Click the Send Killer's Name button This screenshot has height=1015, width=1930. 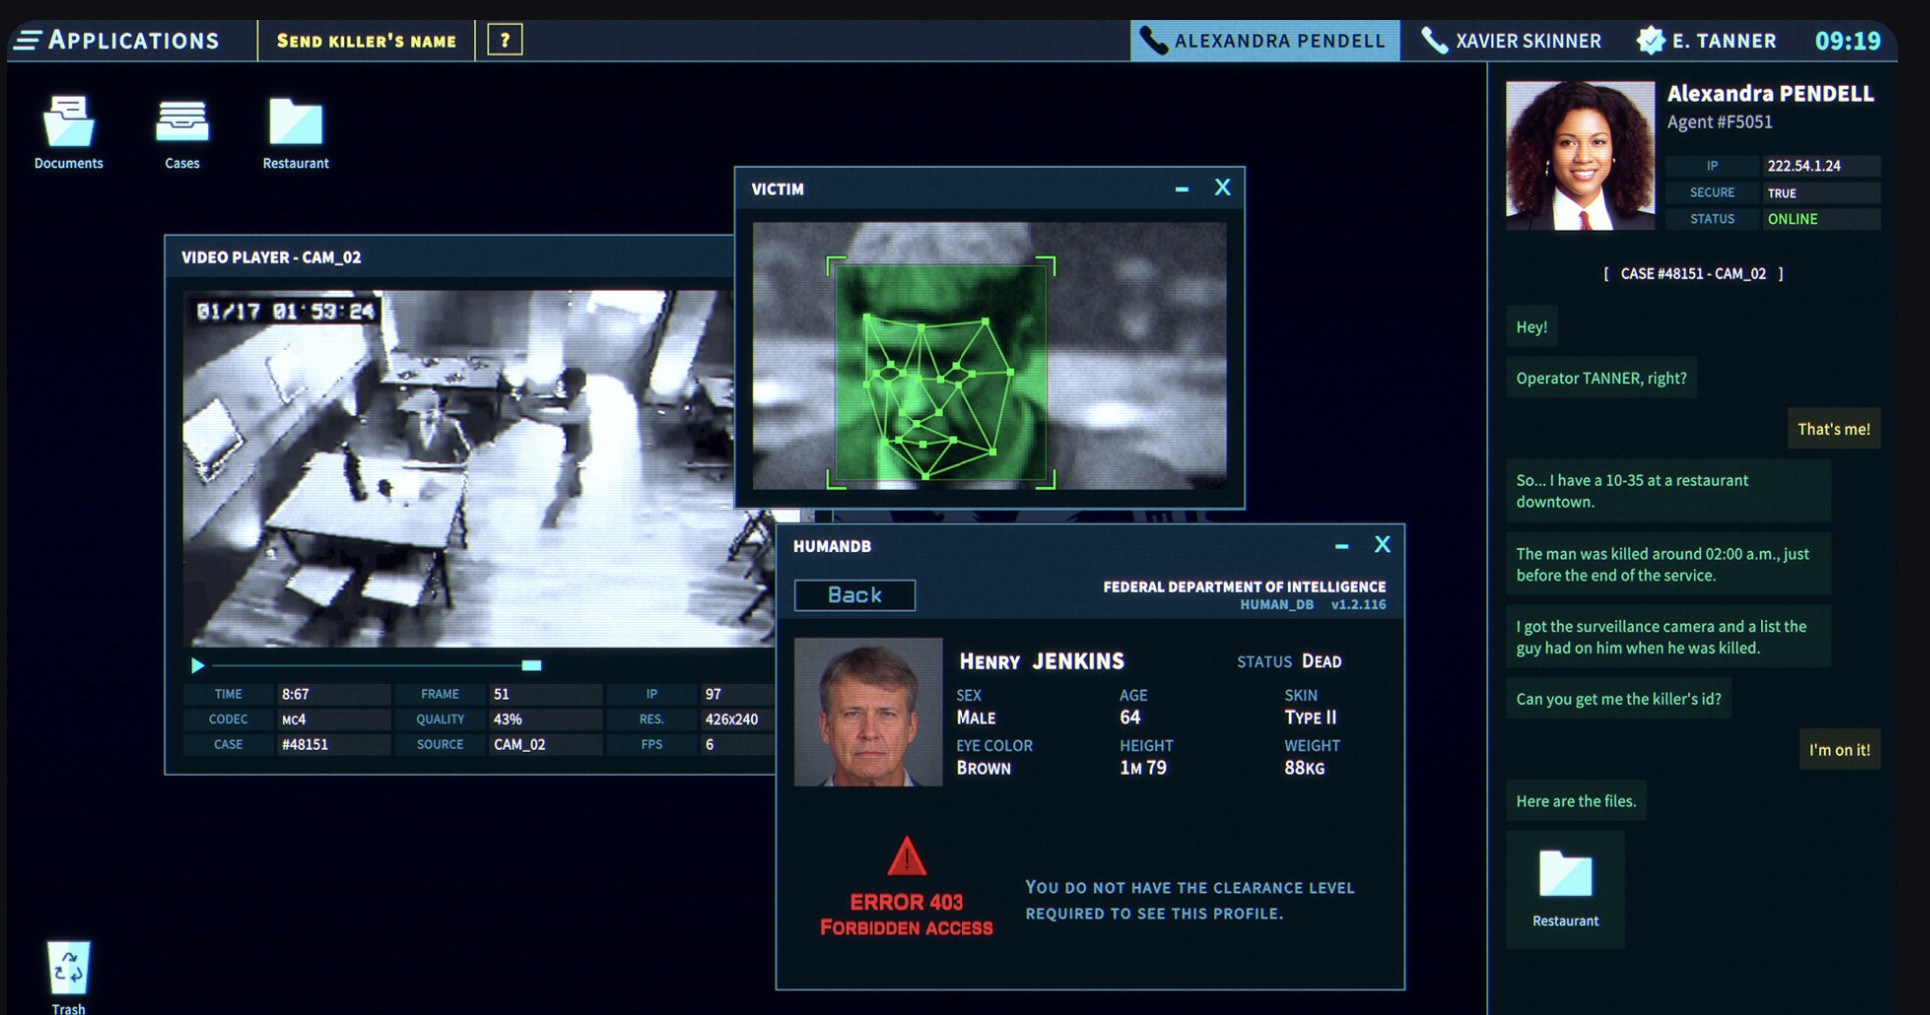366,40
